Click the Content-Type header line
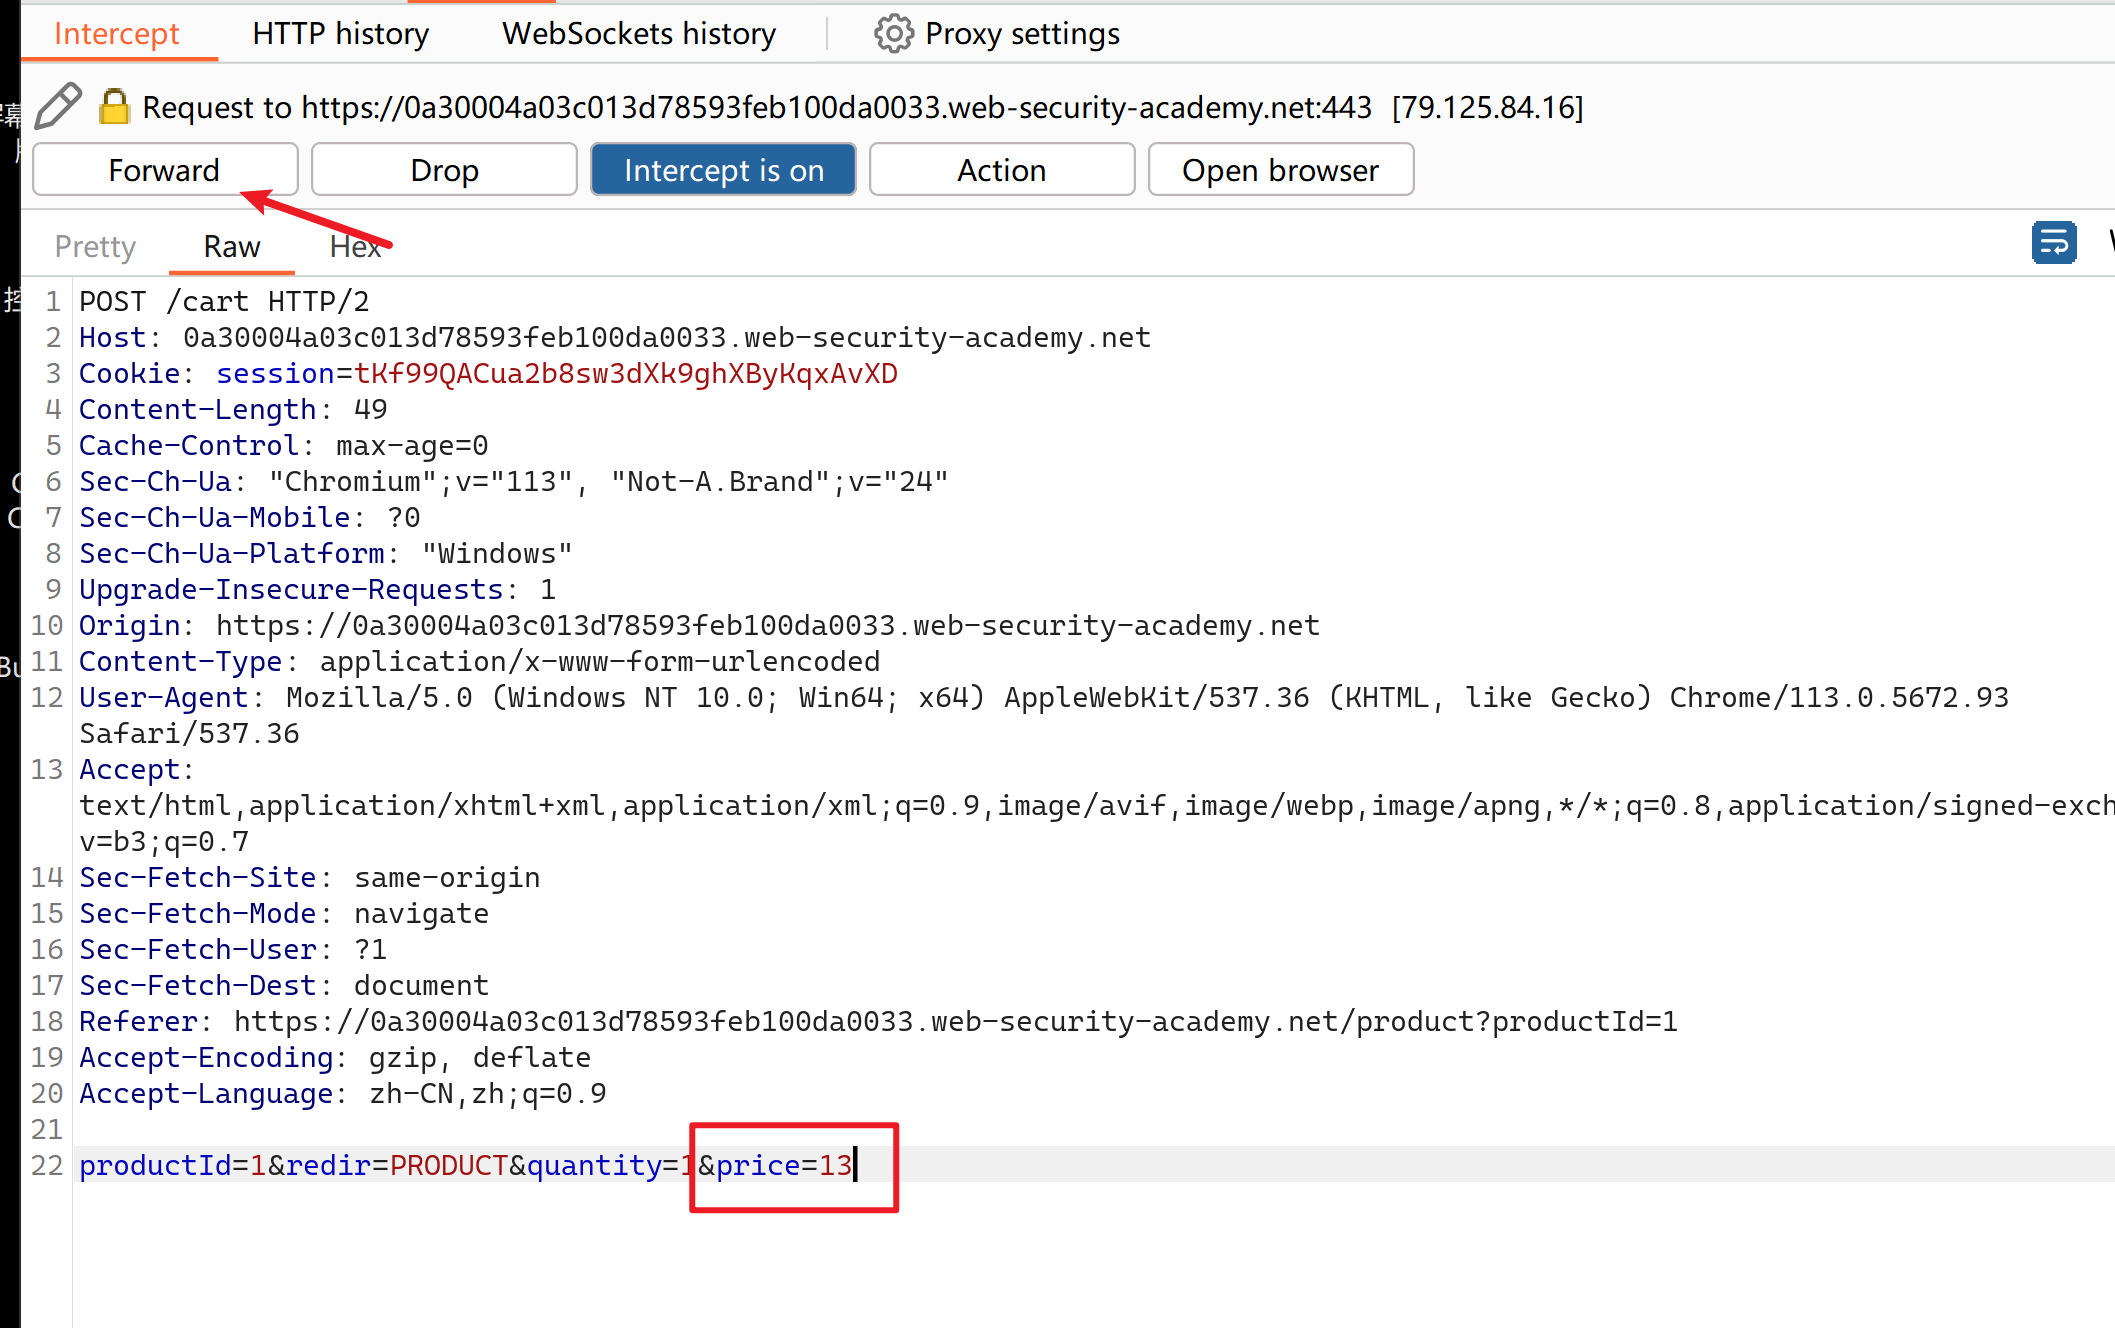The image size is (2115, 1328). [480, 661]
